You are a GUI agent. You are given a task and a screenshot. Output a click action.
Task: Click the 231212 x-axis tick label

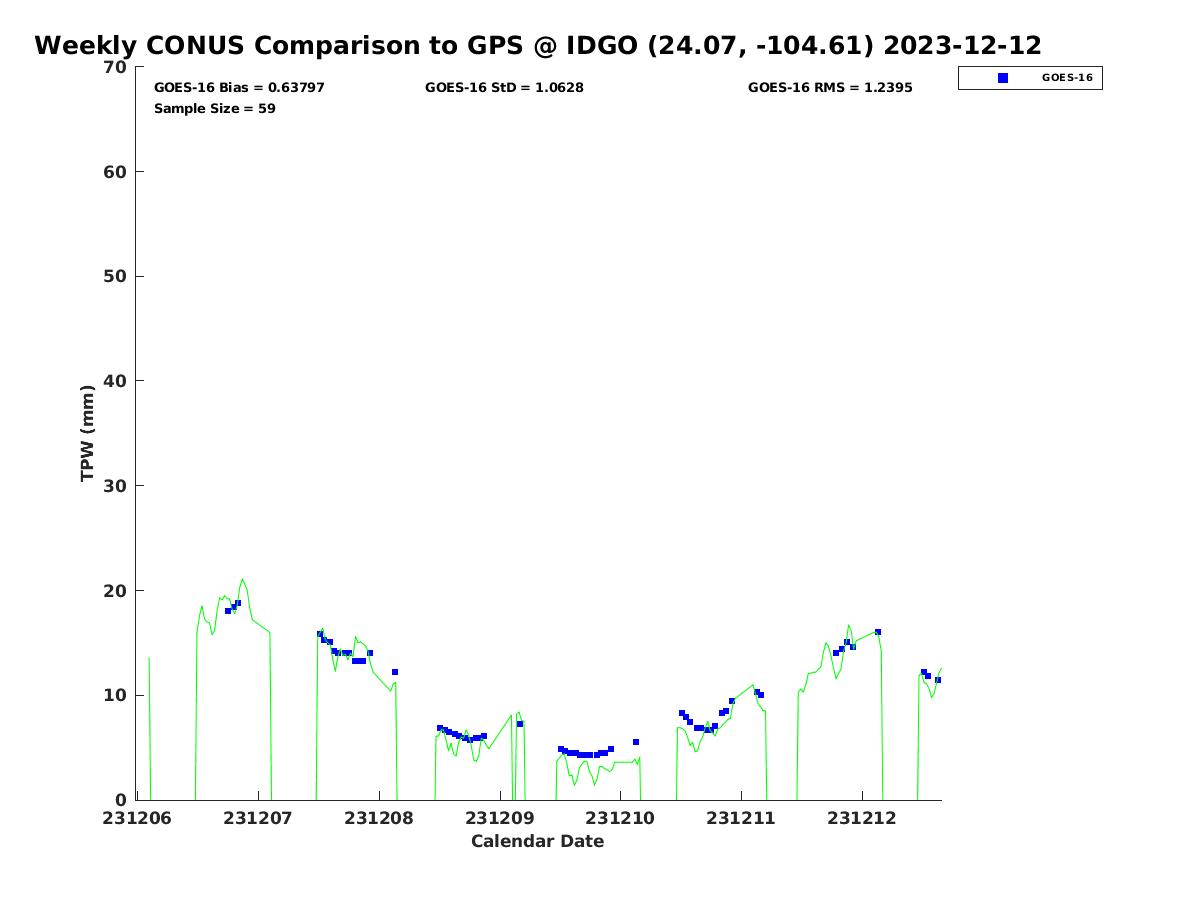click(862, 819)
